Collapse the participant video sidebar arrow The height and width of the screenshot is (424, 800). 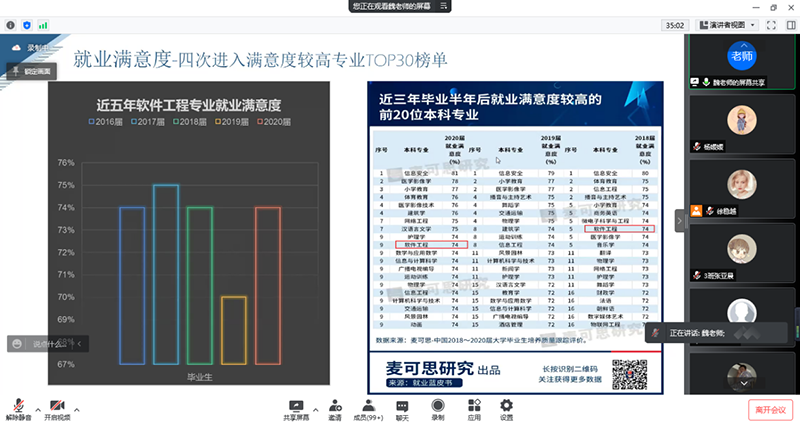point(681,217)
